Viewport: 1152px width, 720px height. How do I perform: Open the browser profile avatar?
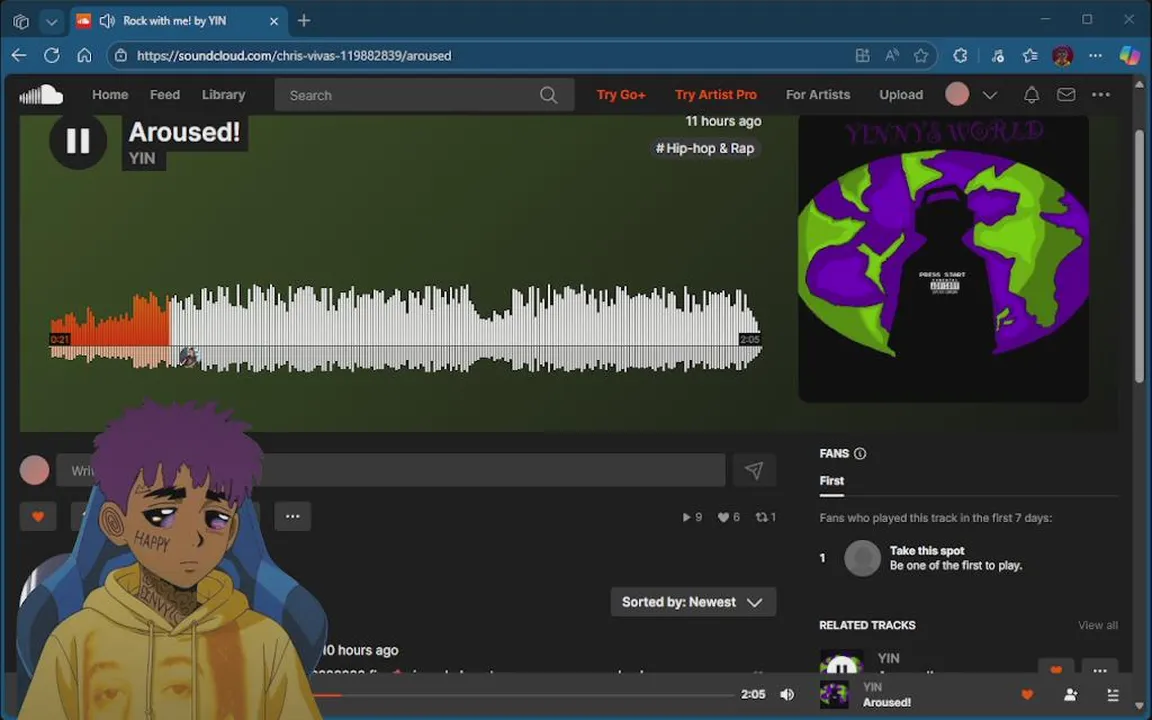[x=1062, y=55]
